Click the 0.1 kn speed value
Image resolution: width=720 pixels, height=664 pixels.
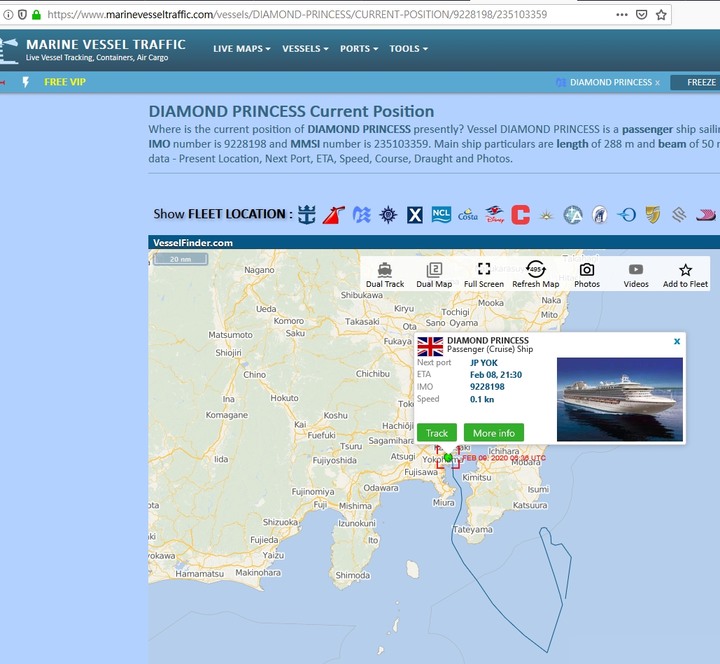tap(482, 399)
